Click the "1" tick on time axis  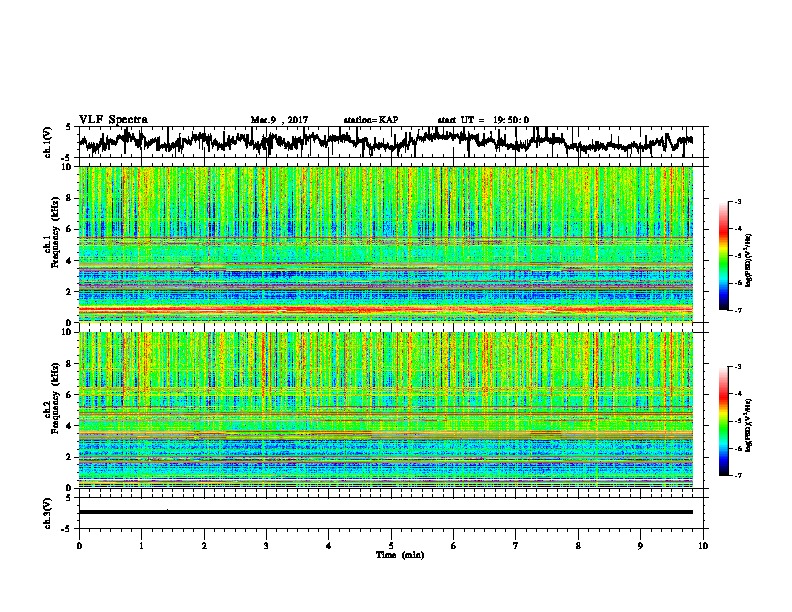[142, 546]
